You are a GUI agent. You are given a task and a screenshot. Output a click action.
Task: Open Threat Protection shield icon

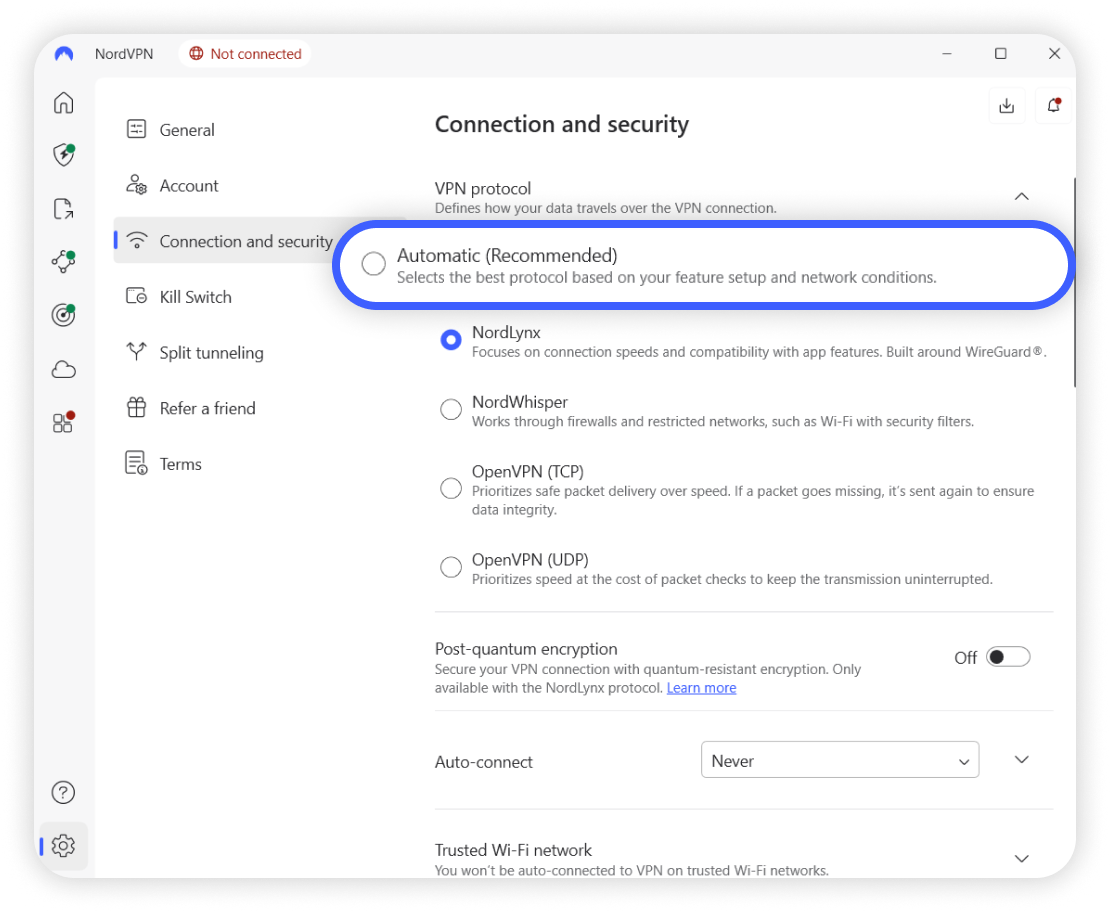[x=63, y=155]
